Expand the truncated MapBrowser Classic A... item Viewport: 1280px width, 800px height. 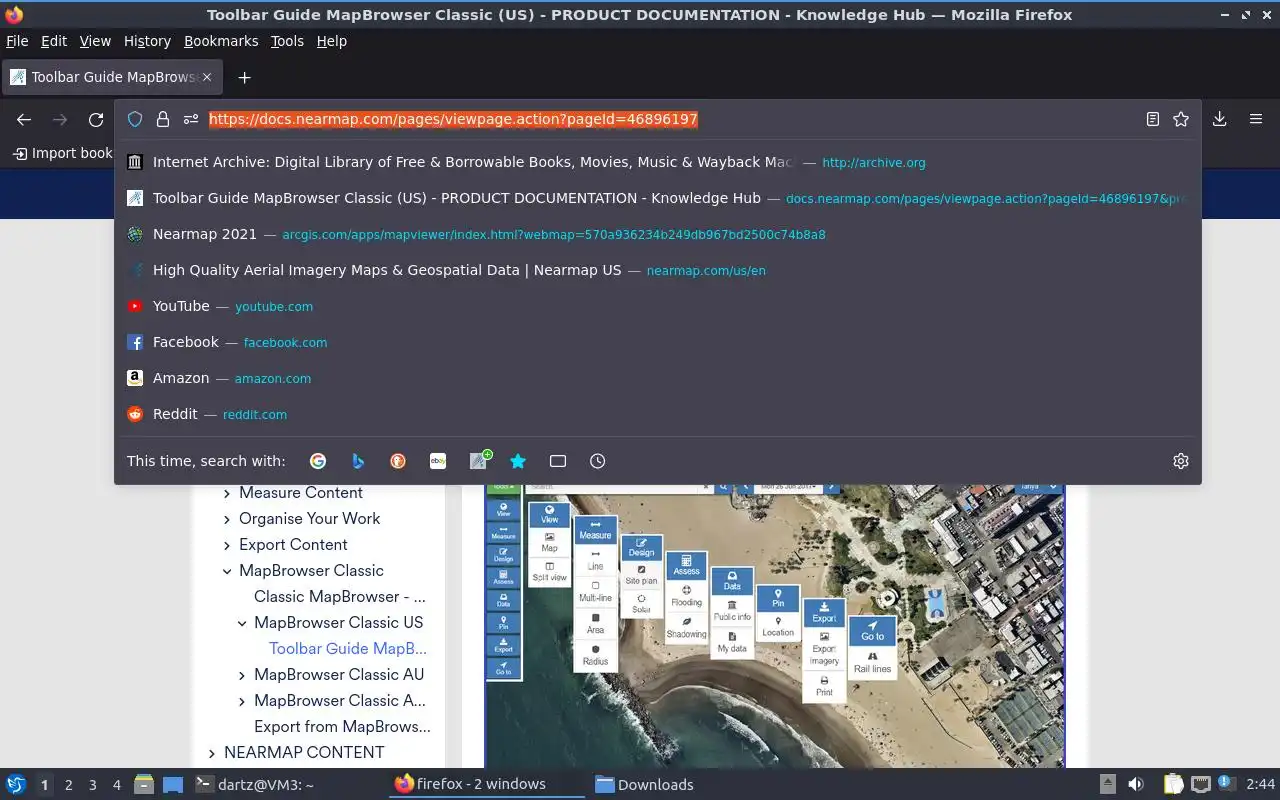tap(242, 701)
